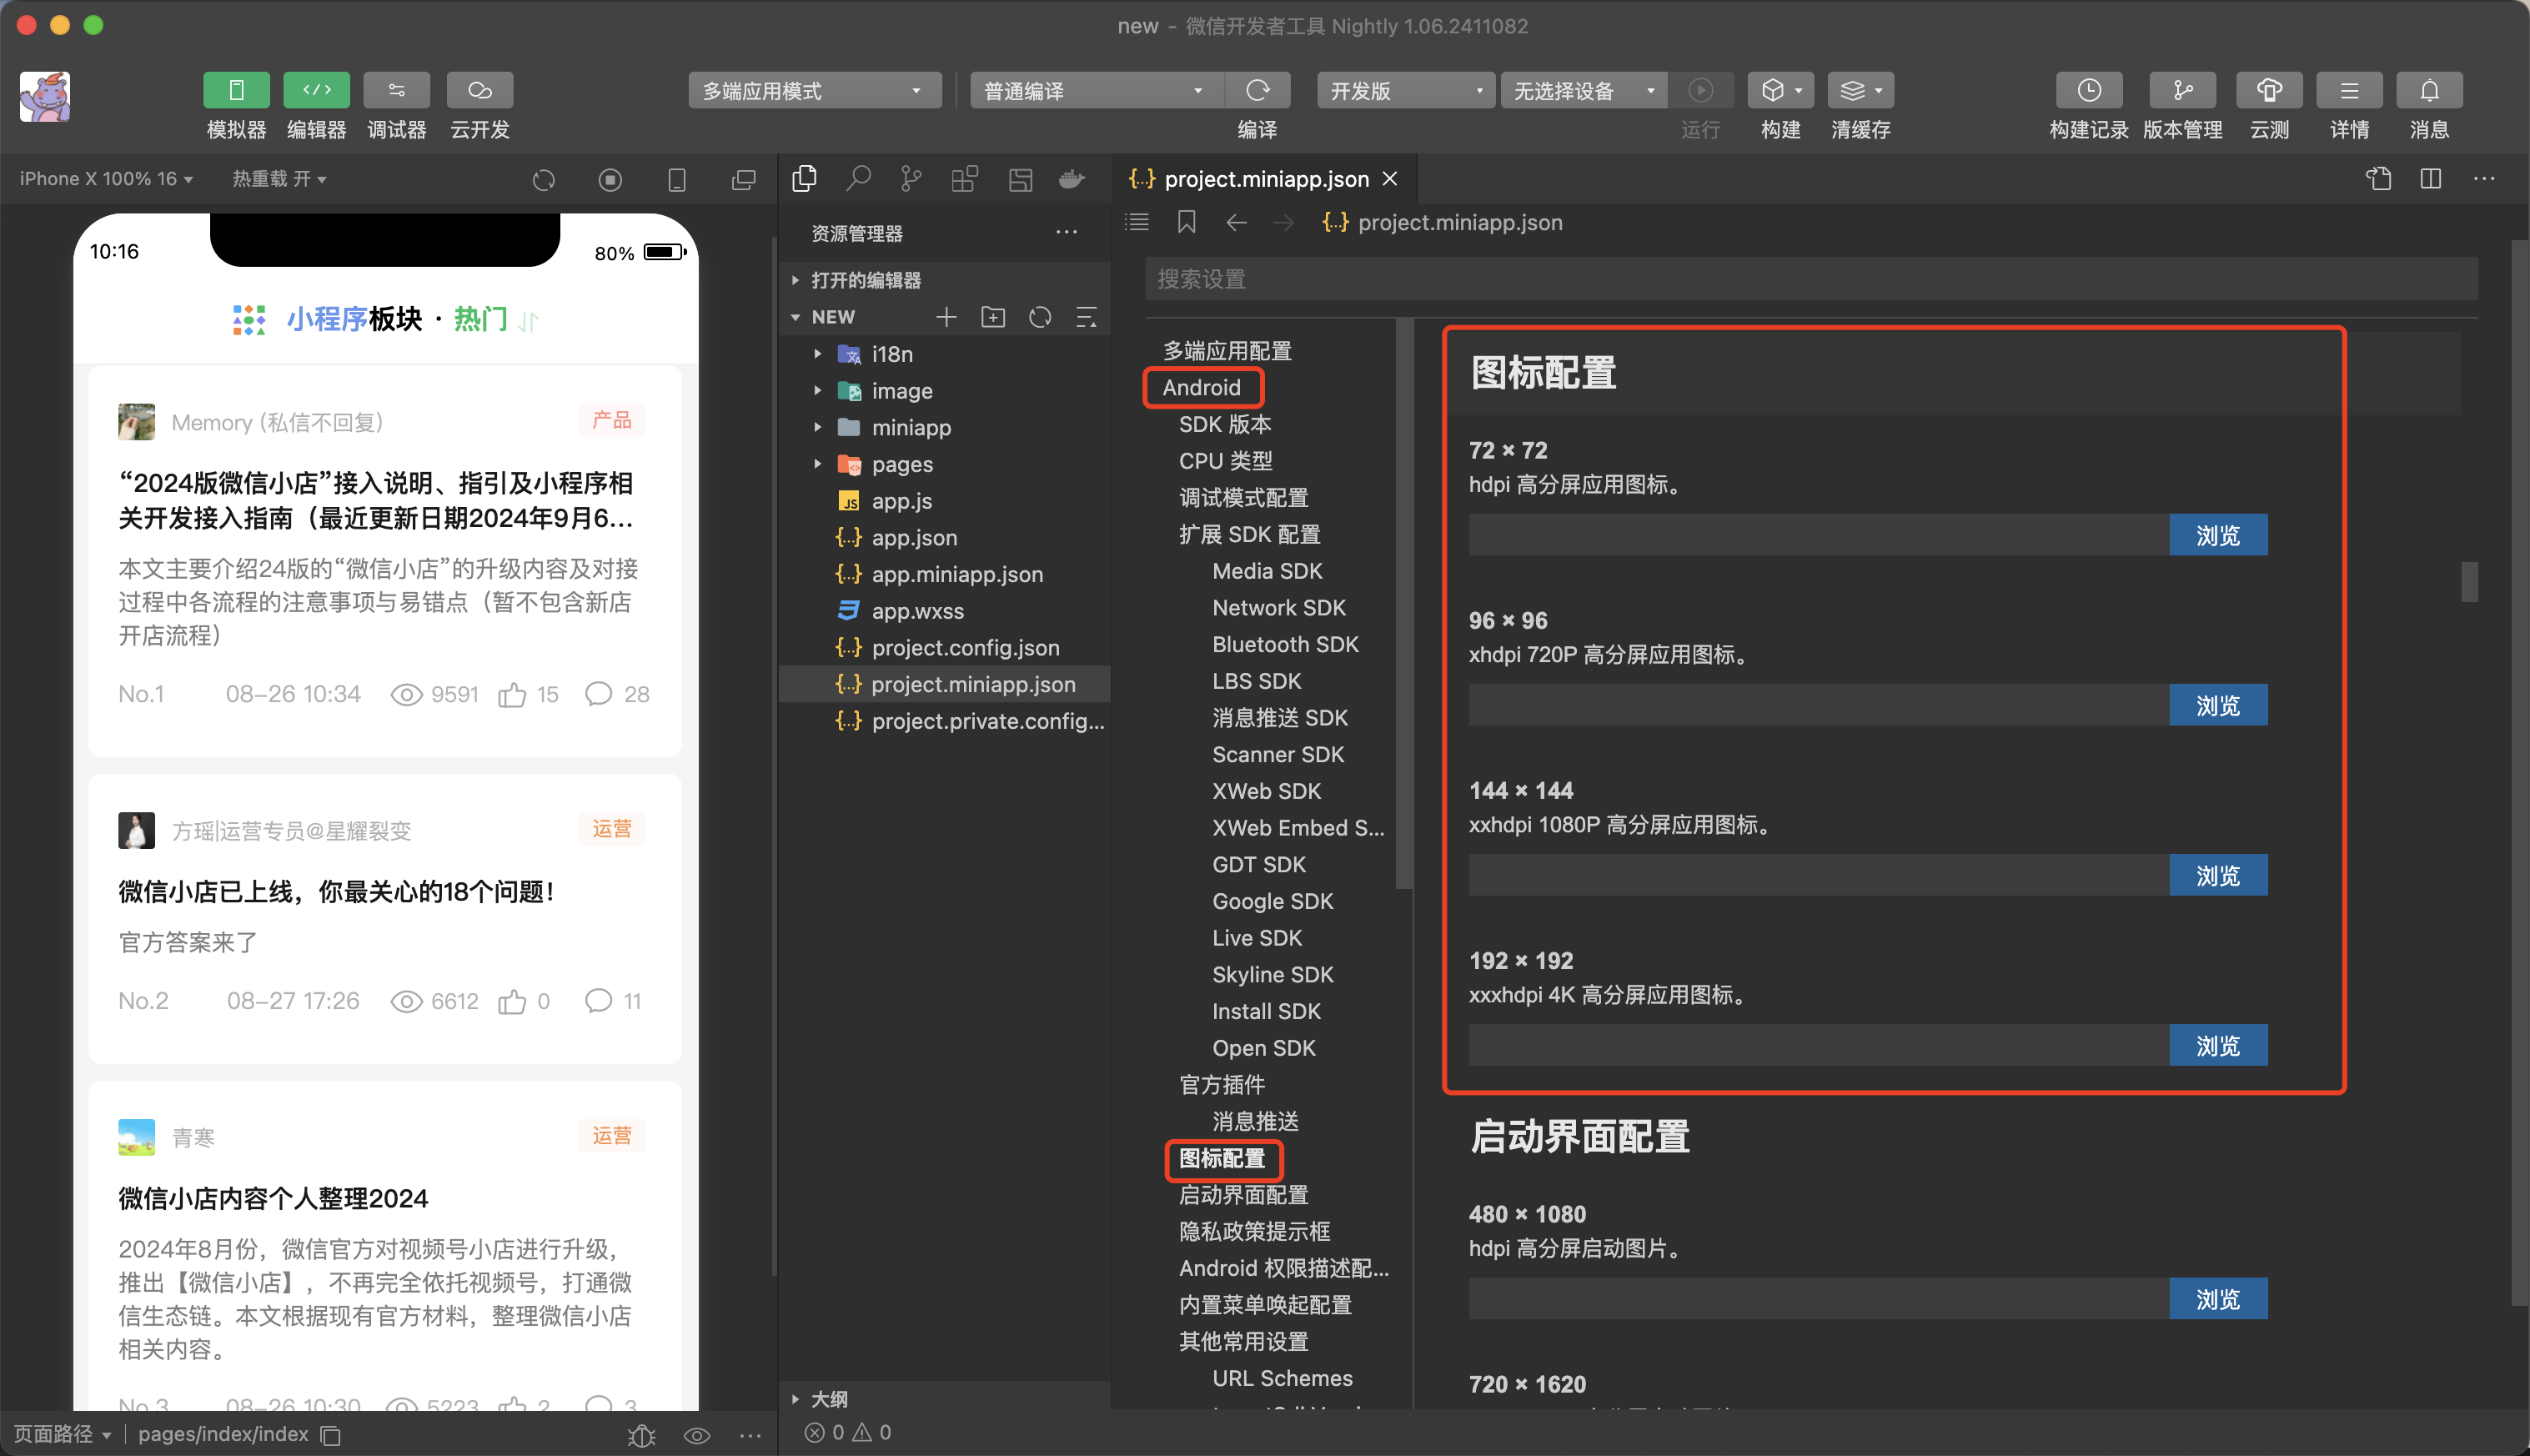Select SDK 版本 in settings nav
The width and height of the screenshot is (2530, 1456).
pos(1225,424)
